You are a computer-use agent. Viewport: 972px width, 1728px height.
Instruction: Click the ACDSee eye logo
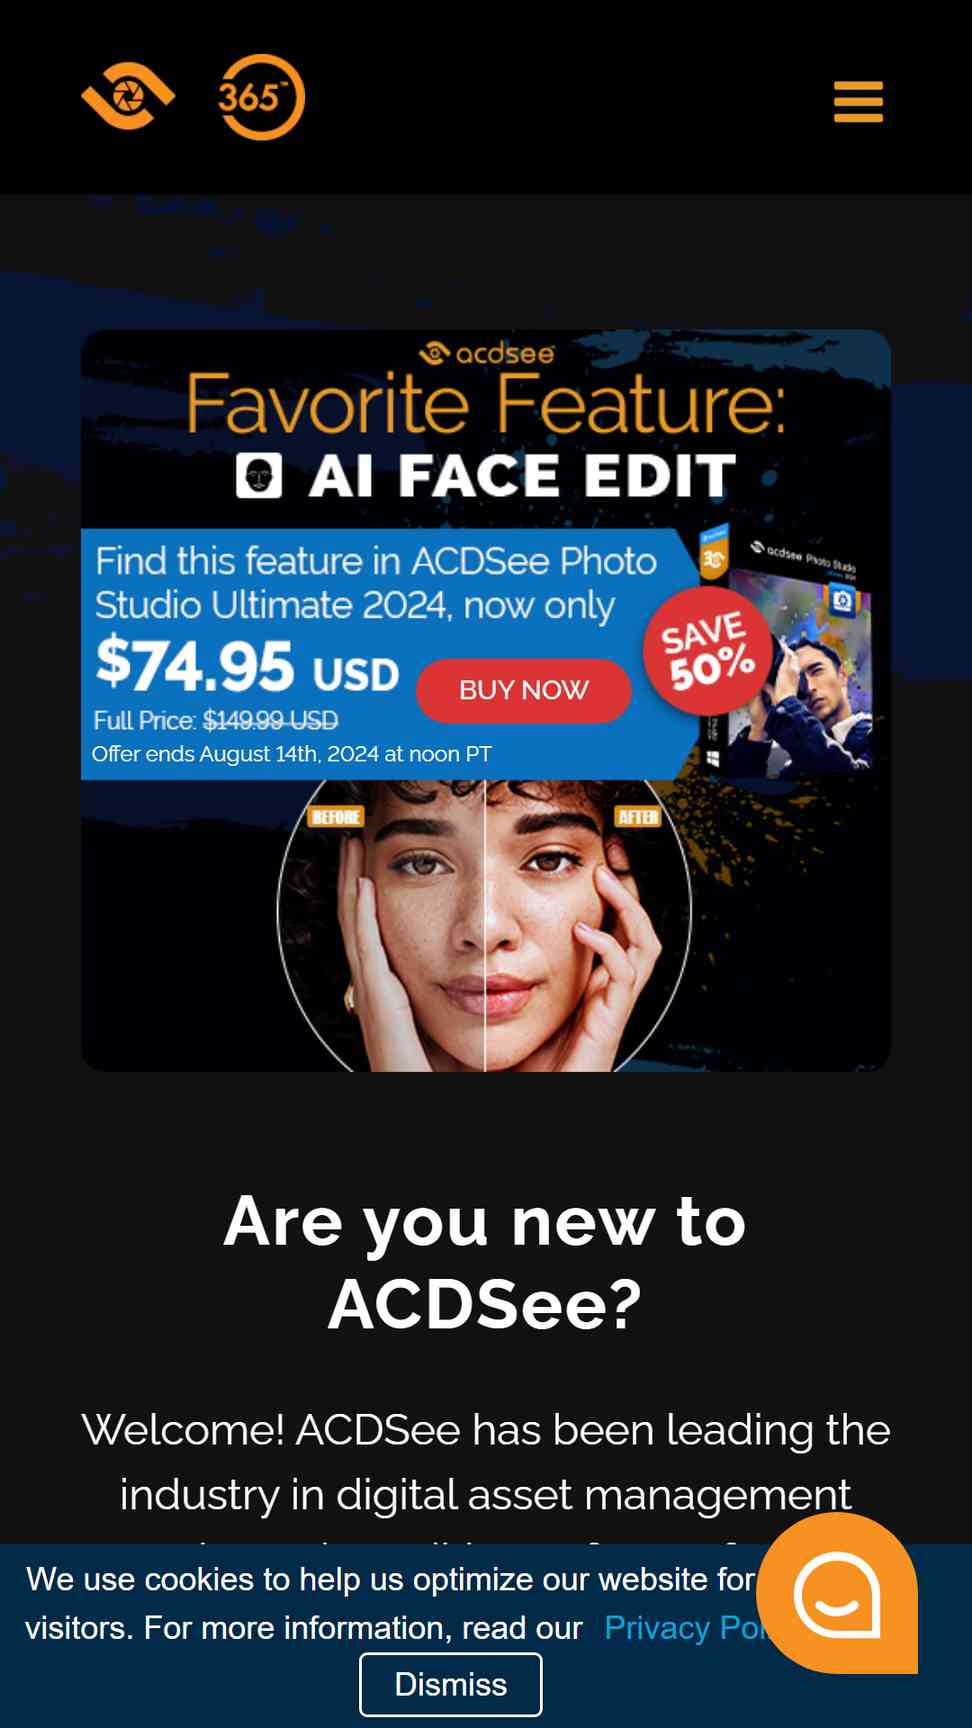point(128,96)
